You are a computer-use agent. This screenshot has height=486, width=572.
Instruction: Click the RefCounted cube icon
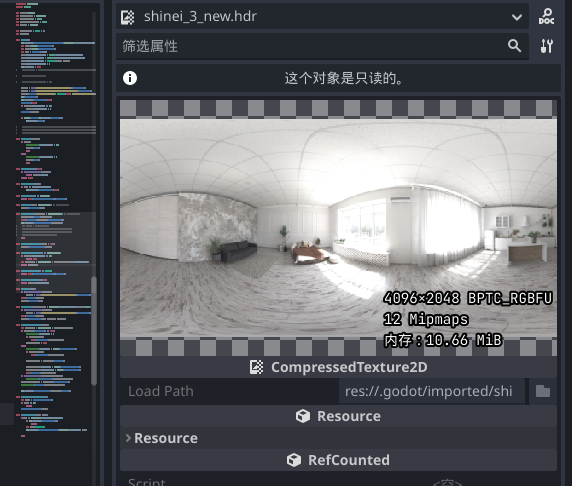(x=294, y=460)
